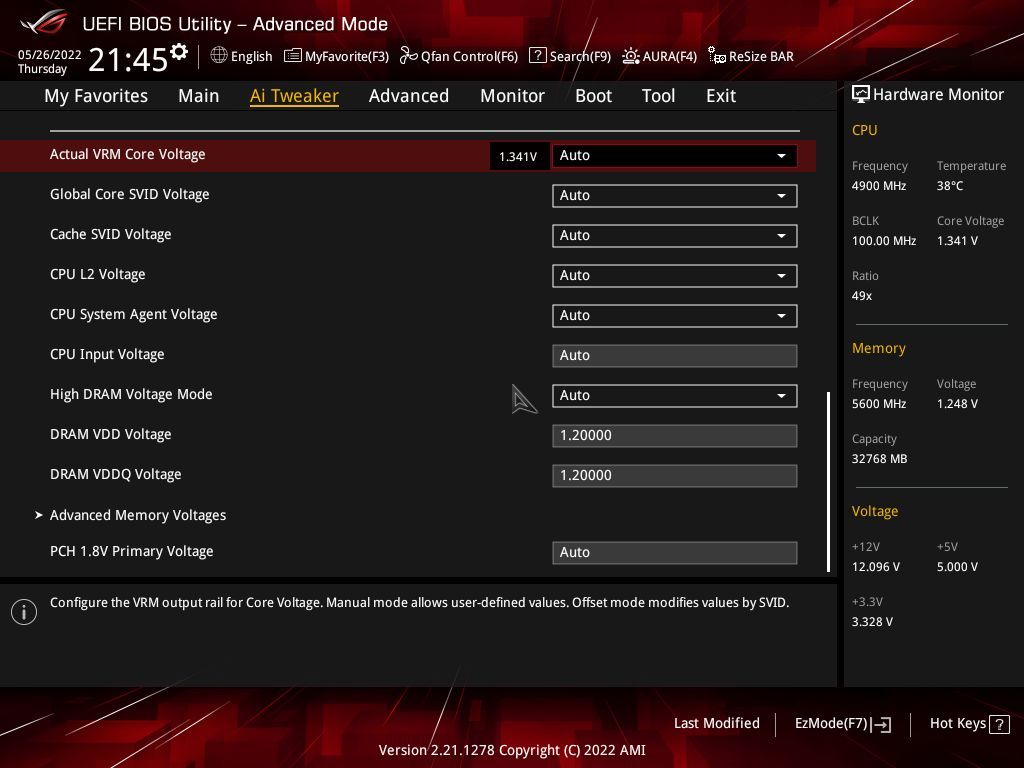The image size is (1024, 768).
Task: Click the 21:45 clock display
Action: [x=128, y=60]
